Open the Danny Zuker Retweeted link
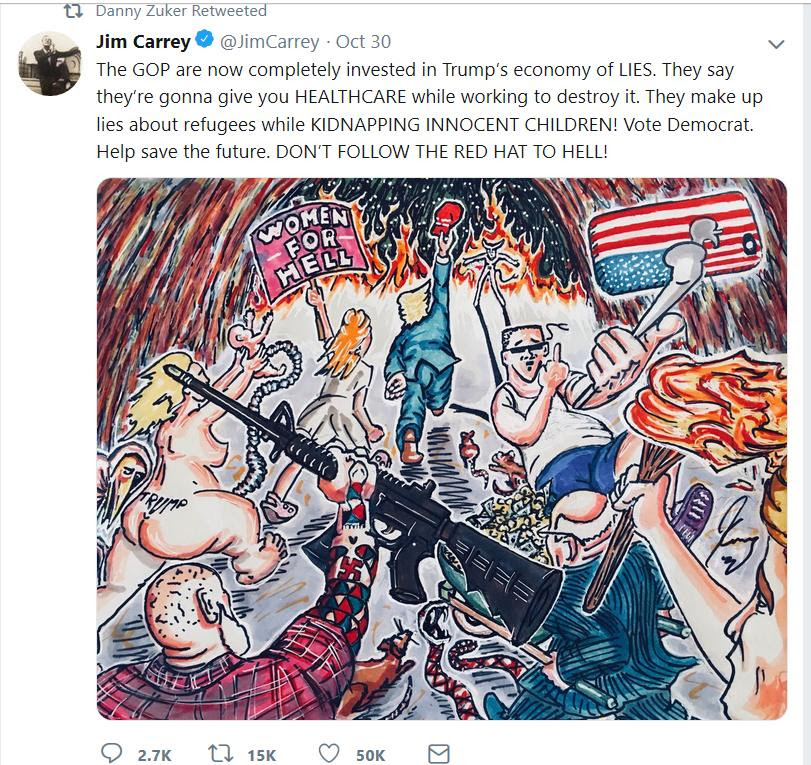Viewport: 811px width, 765px height. tap(181, 11)
